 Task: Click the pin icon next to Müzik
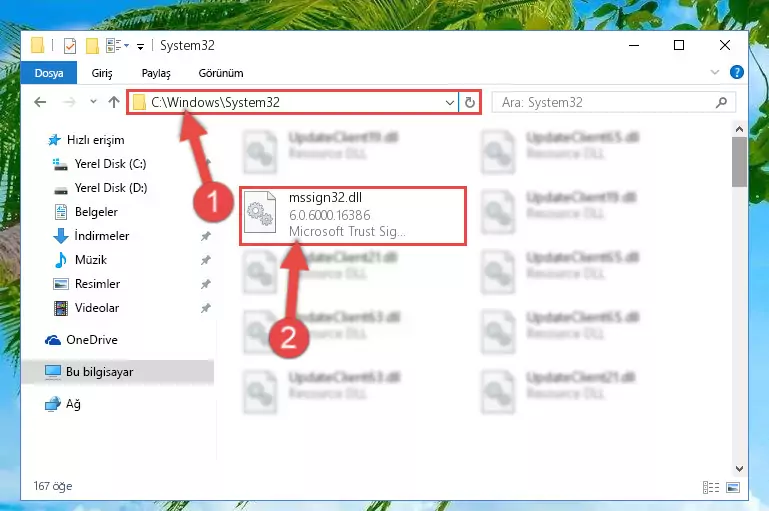(205, 260)
